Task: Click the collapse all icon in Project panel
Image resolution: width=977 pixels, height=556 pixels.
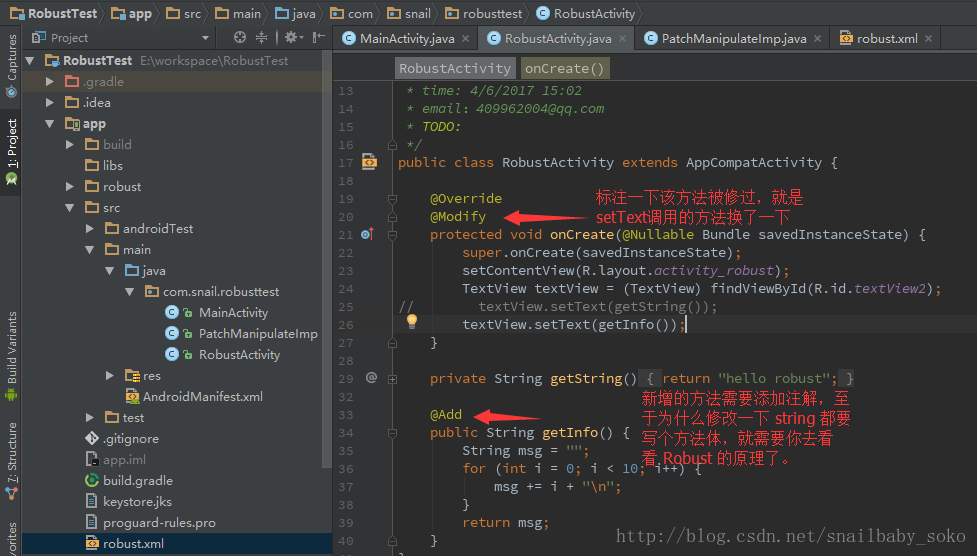Action: tap(262, 37)
